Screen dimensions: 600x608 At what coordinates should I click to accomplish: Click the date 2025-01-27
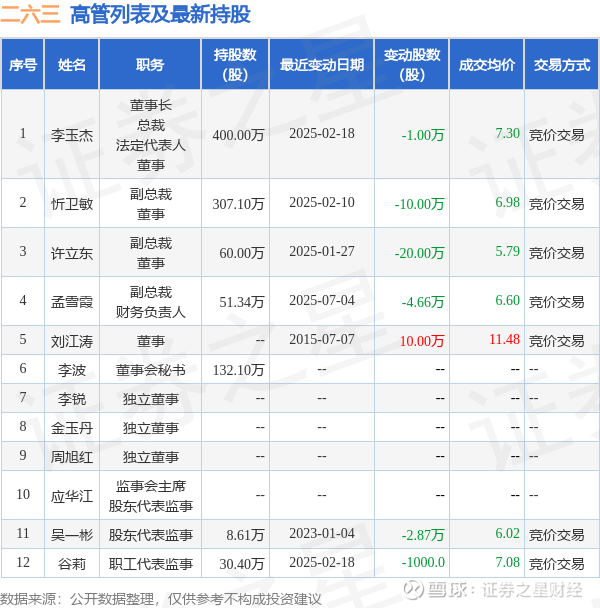322,251
